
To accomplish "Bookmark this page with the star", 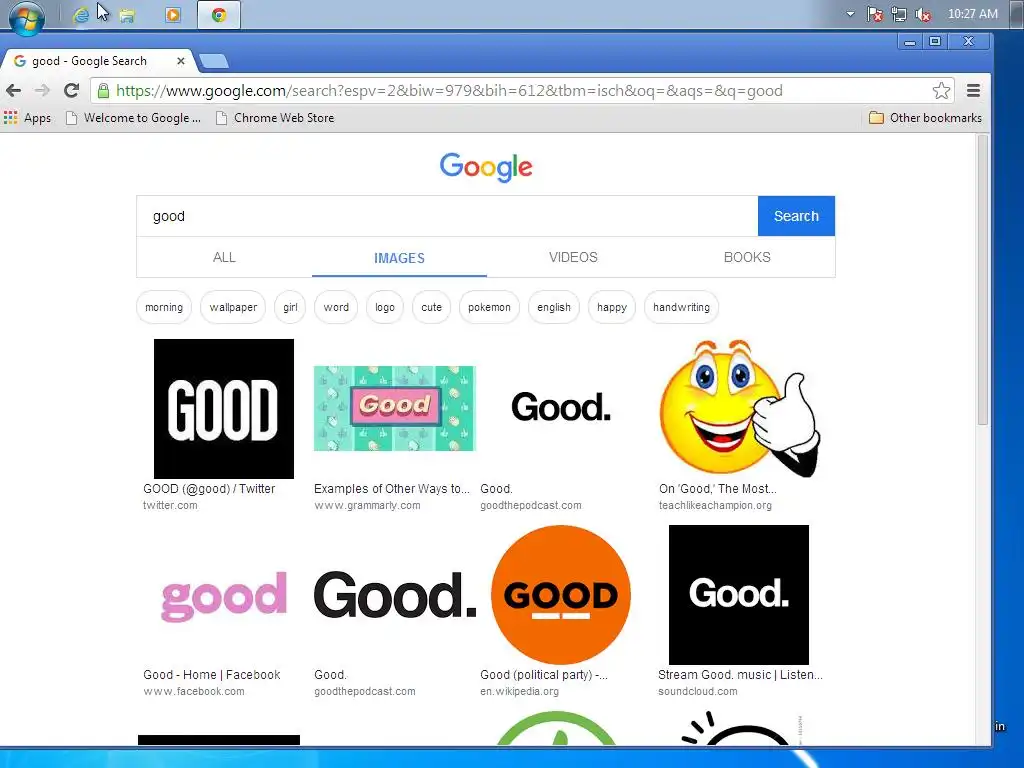I will 941,91.
